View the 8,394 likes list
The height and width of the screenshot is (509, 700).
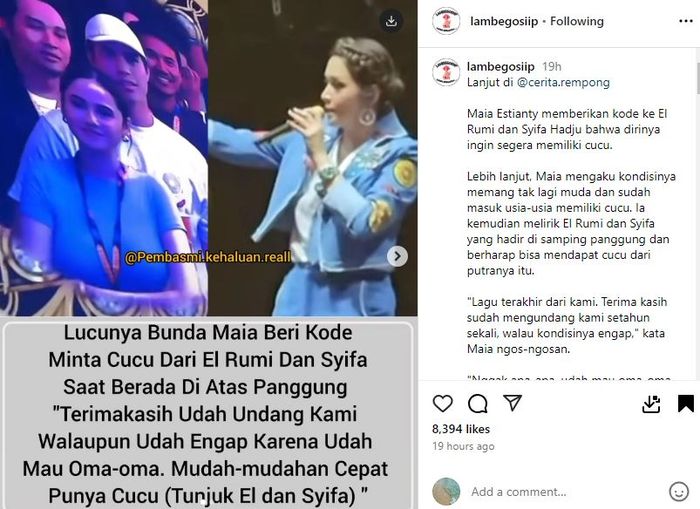[x=461, y=429]
